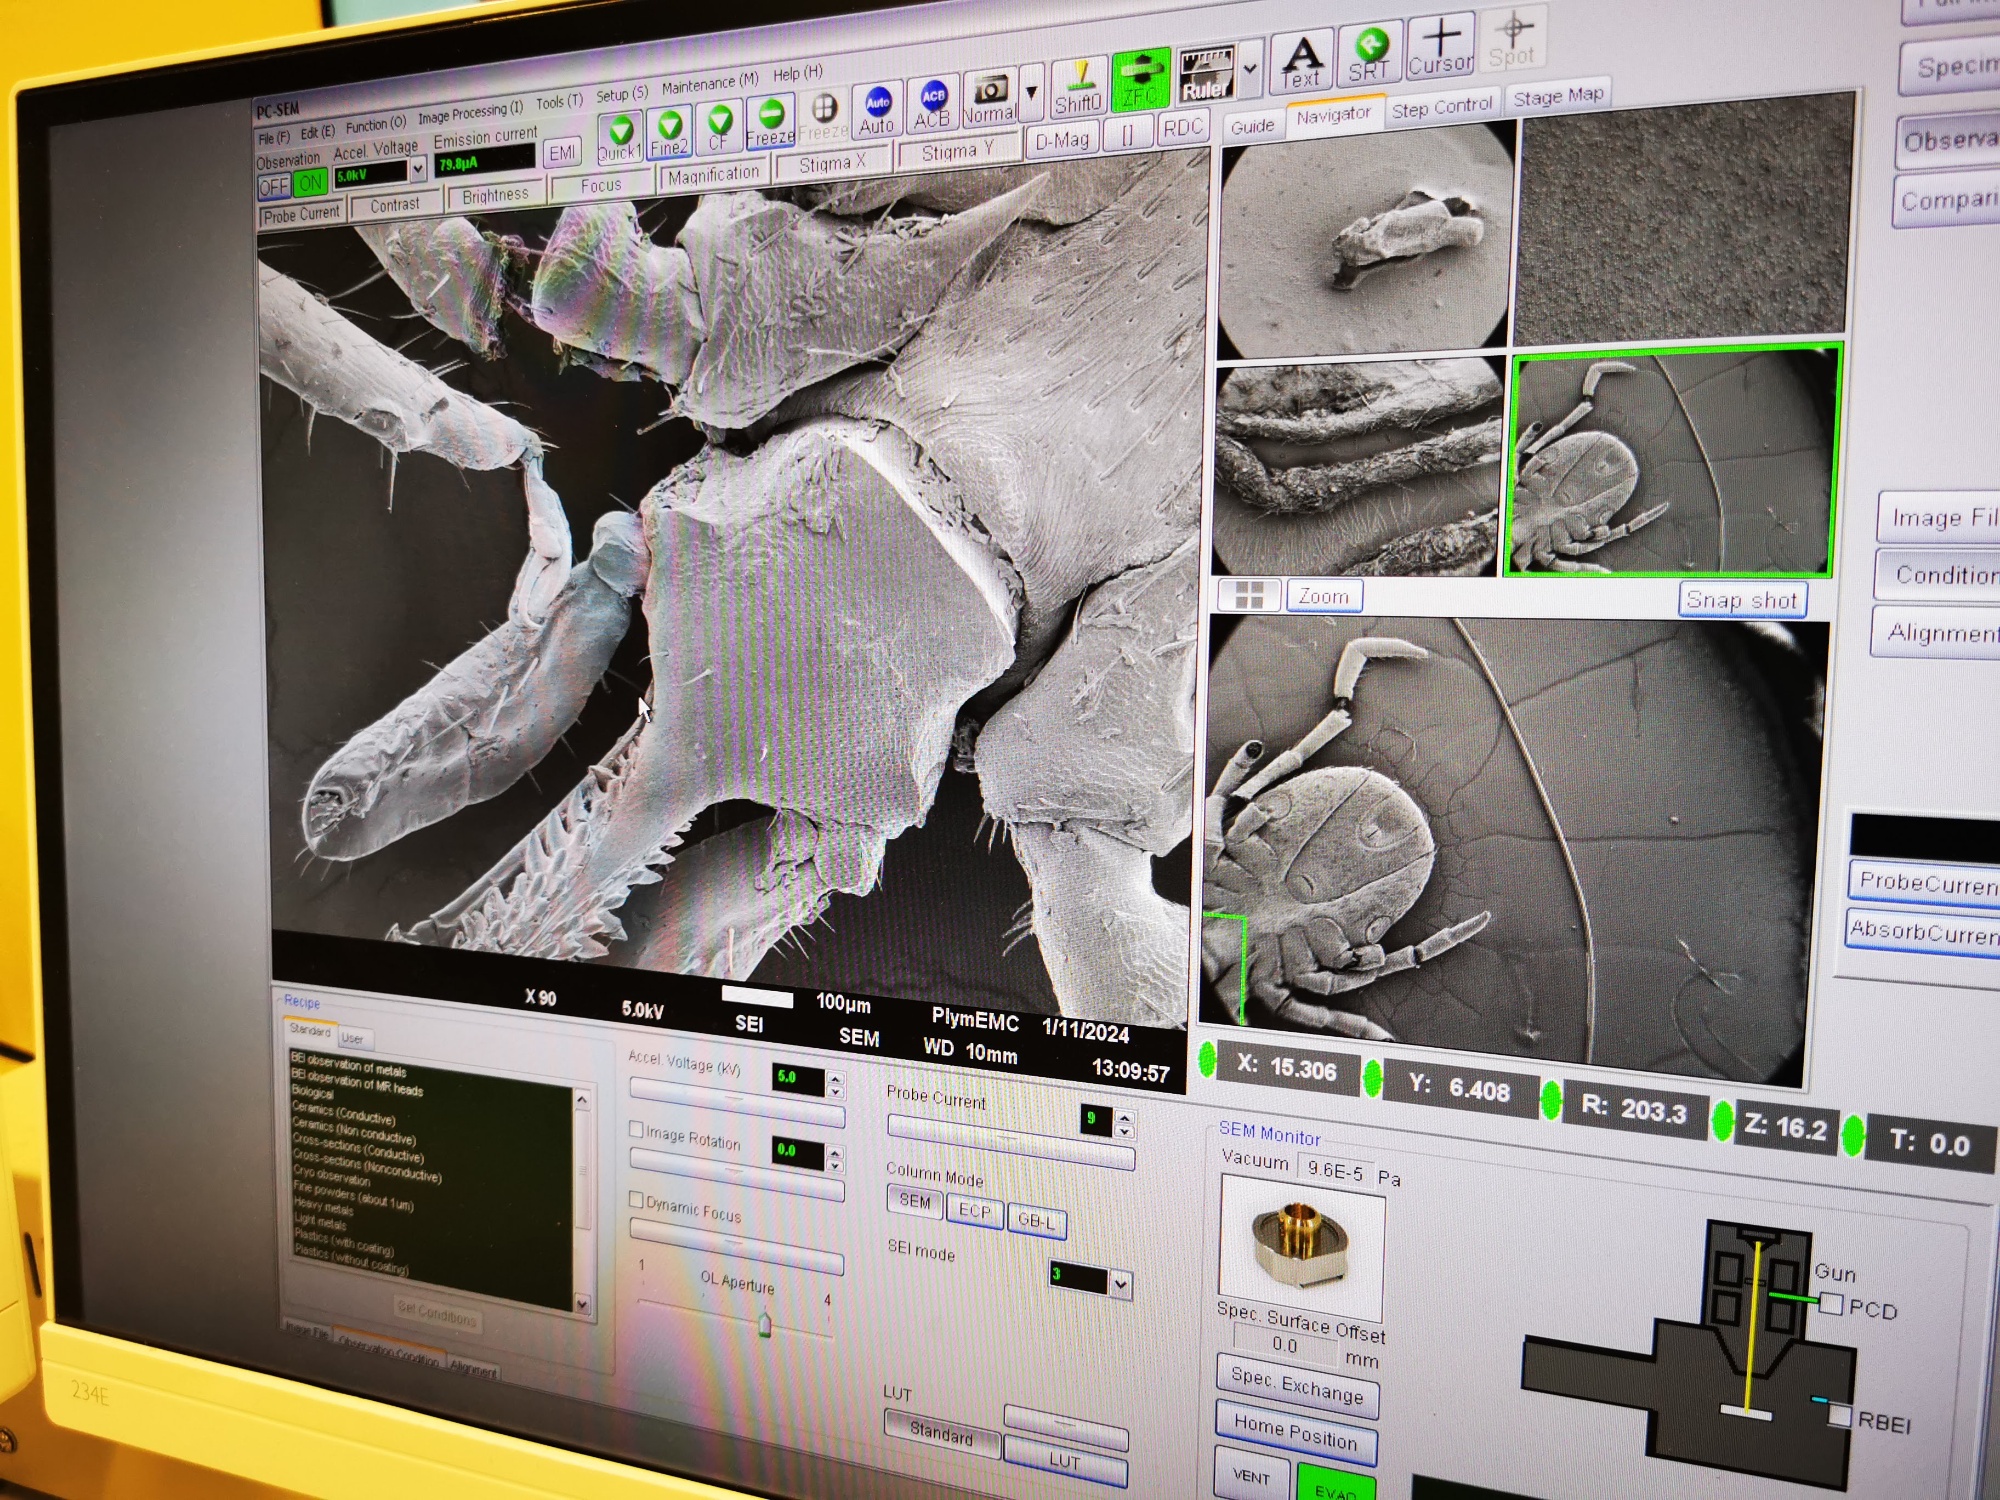Select the Spot mode tool
Screen dimensions: 2000x1500
point(1512,38)
